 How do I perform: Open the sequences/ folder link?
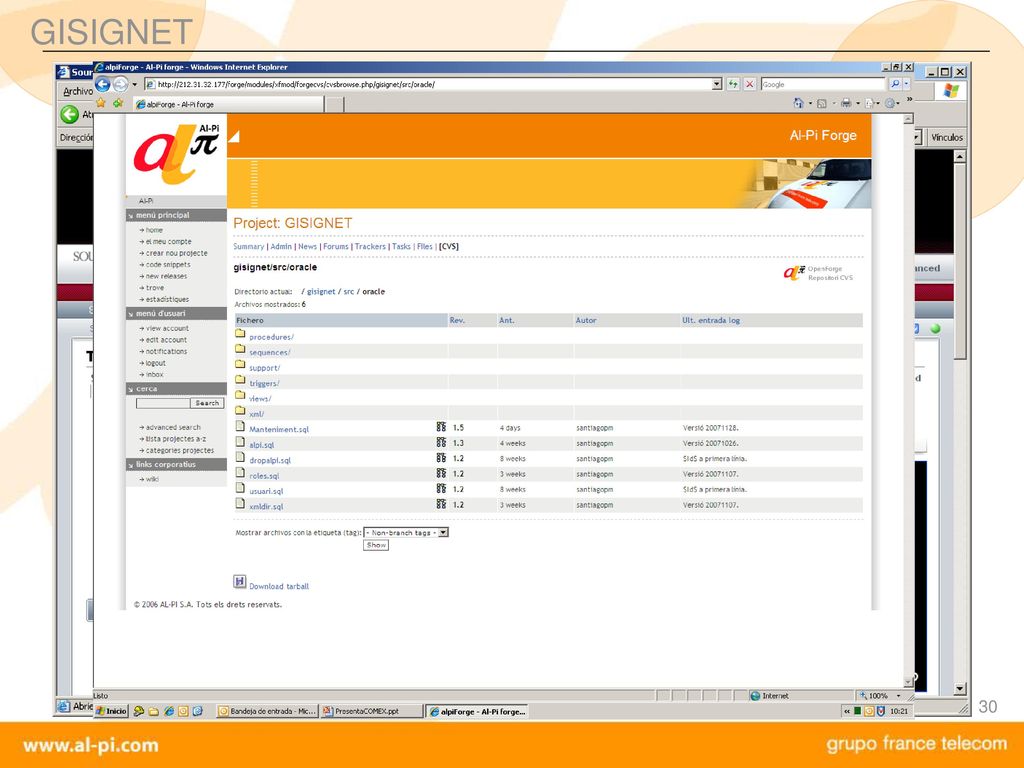coord(270,353)
